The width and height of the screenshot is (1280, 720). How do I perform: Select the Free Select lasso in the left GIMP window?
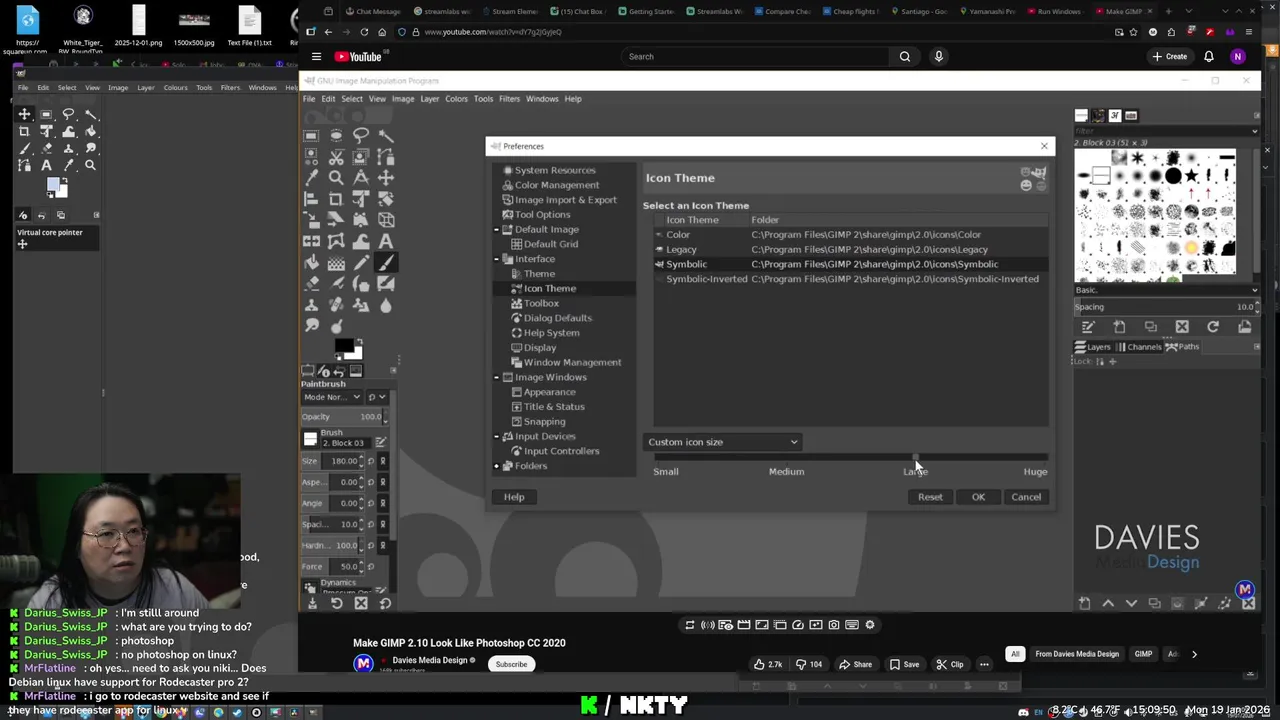click(x=68, y=114)
